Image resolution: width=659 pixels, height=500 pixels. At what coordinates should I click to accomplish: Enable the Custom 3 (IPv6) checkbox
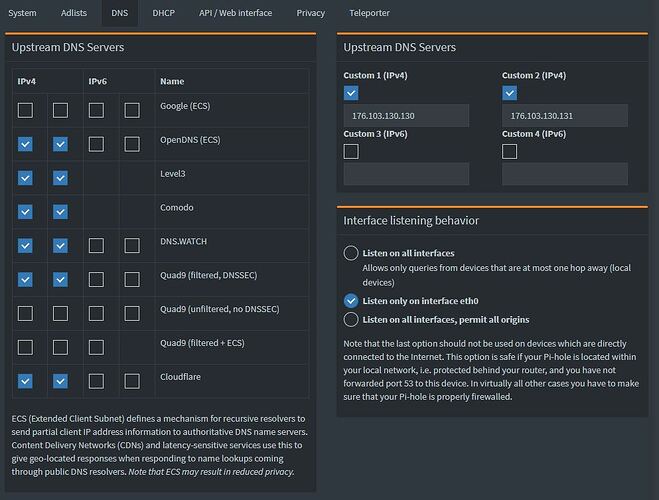[351, 151]
